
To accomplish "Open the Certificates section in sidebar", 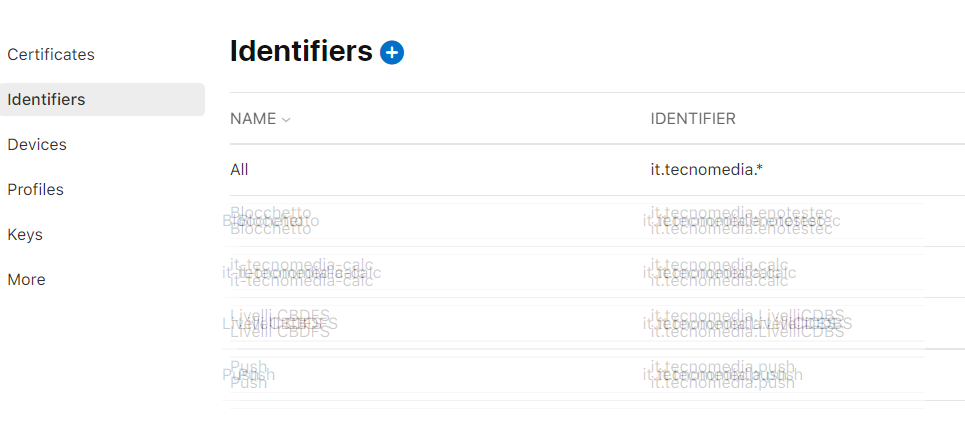I will point(51,55).
